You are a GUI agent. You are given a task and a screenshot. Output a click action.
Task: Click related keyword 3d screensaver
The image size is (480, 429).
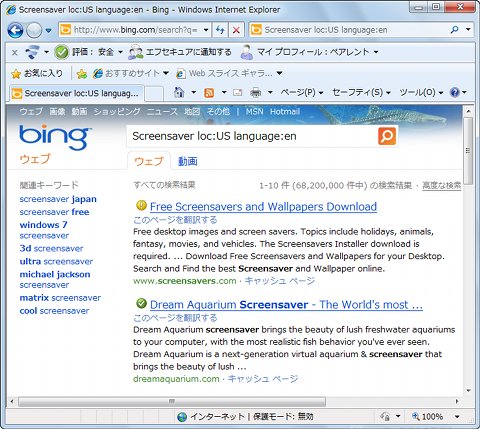coord(51,249)
